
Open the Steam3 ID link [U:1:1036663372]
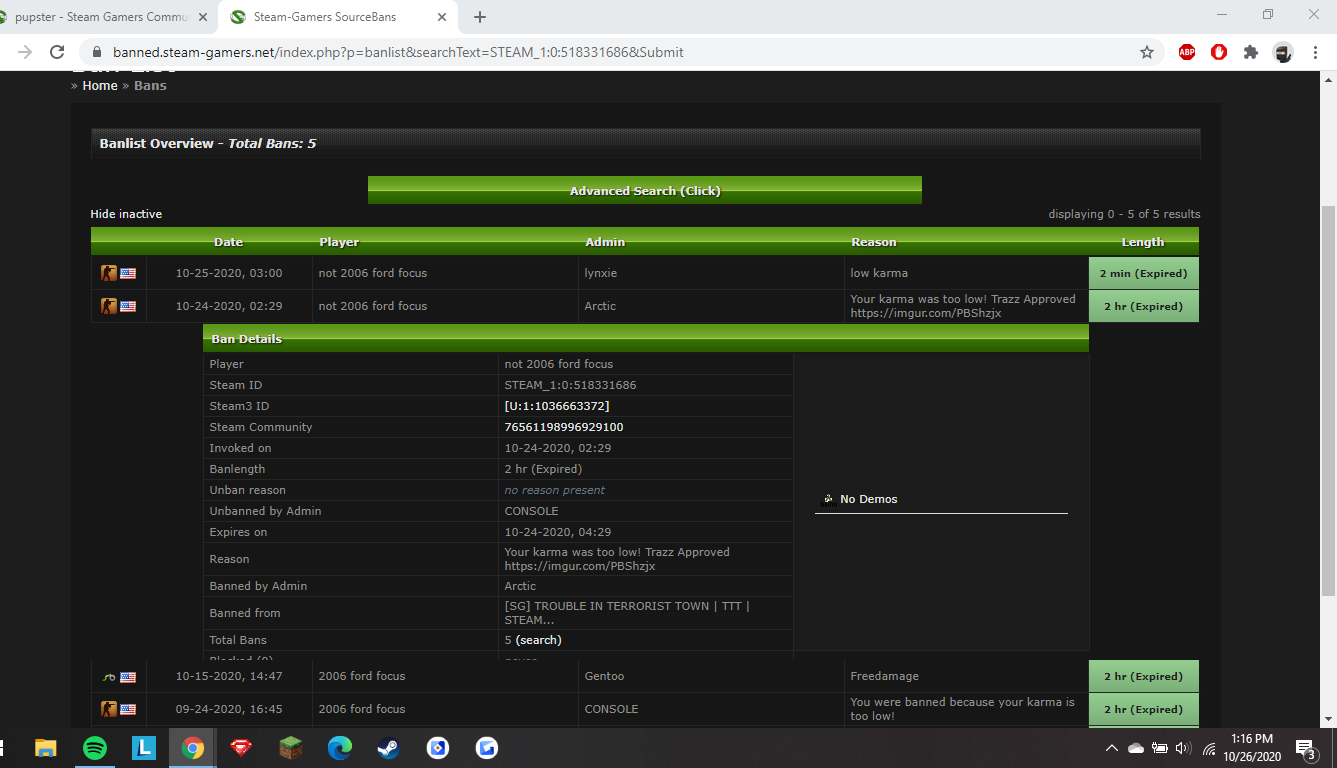(557, 406)
